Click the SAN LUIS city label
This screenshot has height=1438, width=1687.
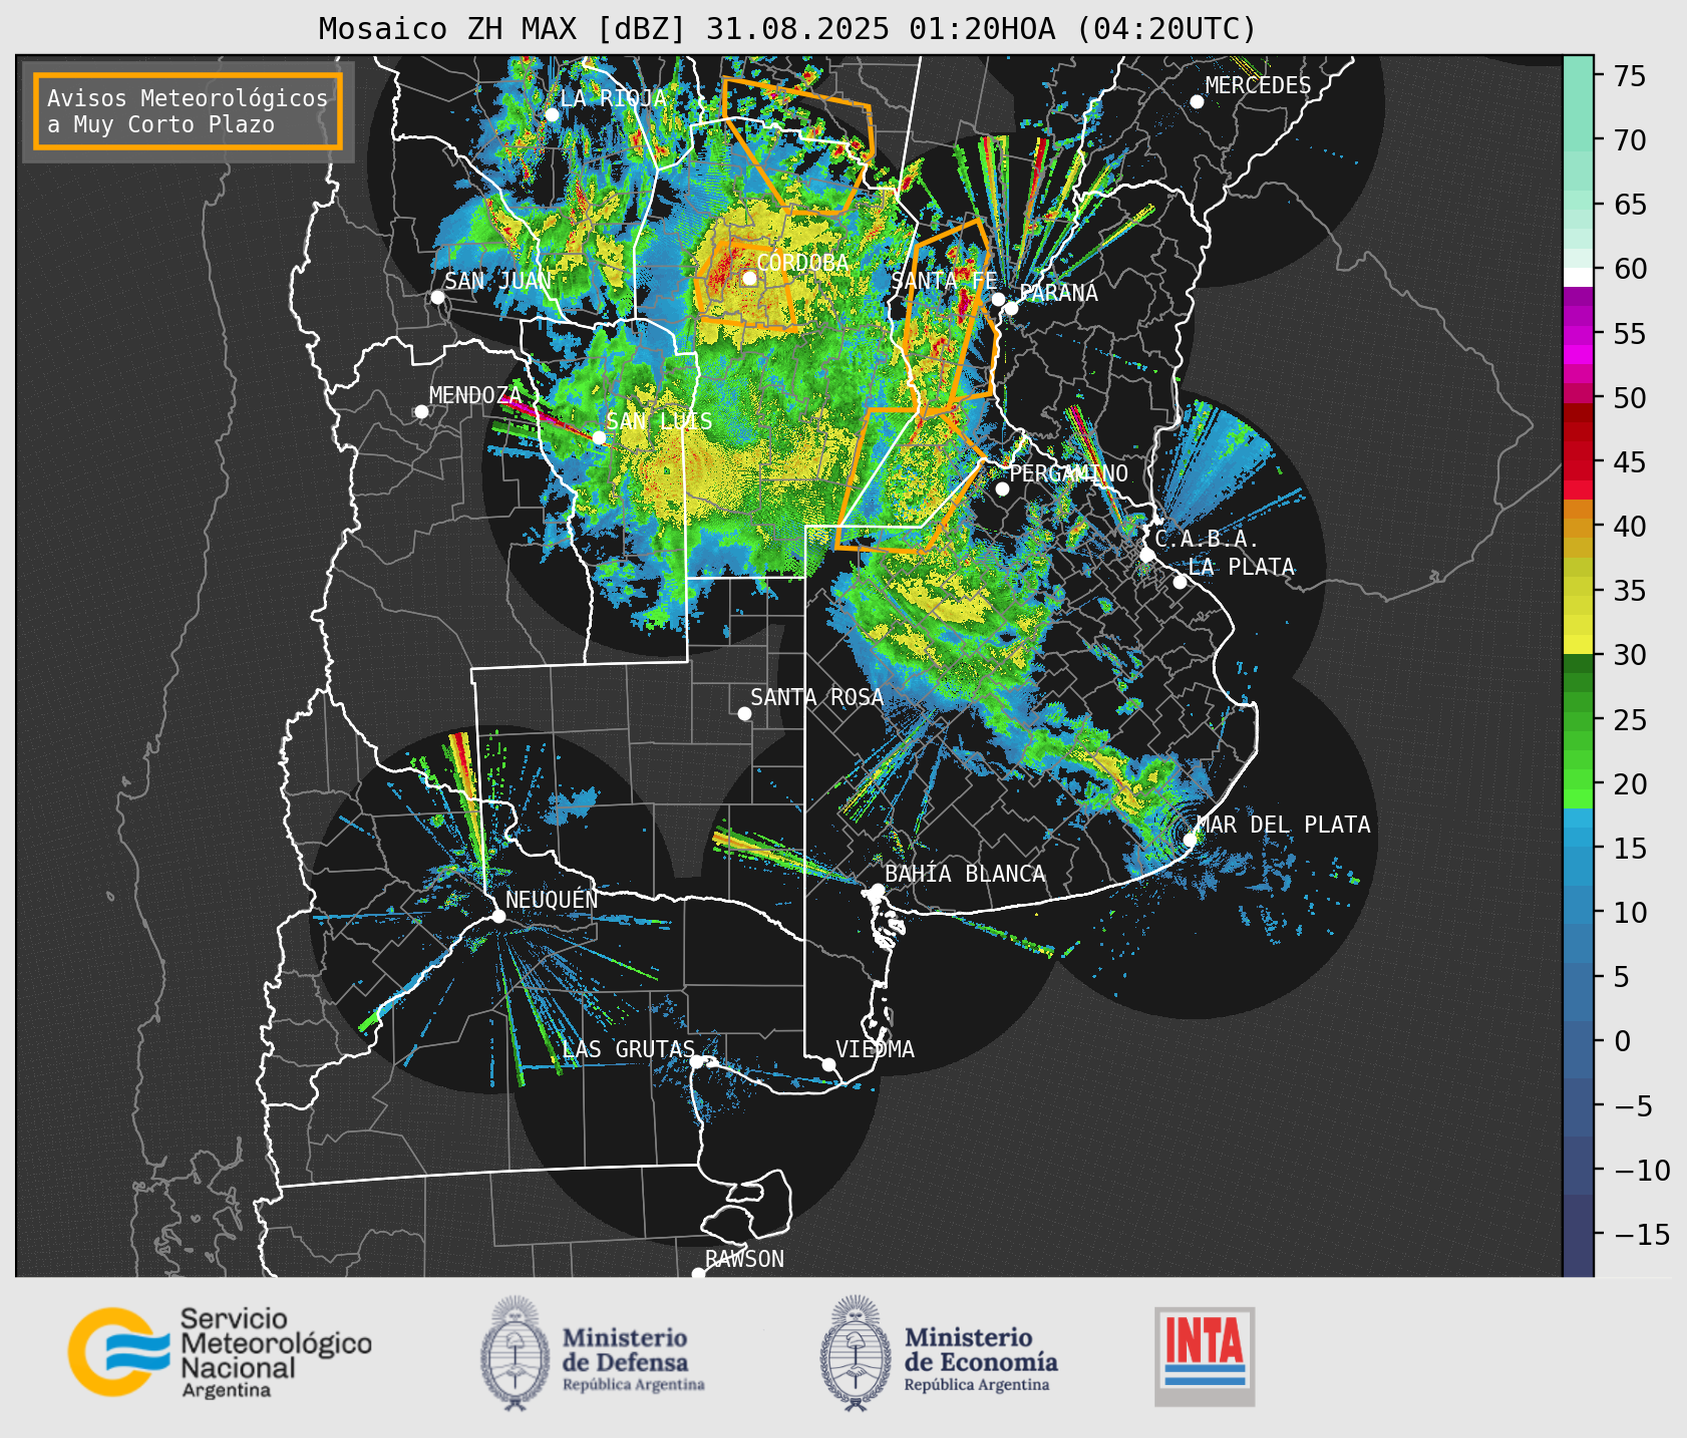click(x=659, y=421)
